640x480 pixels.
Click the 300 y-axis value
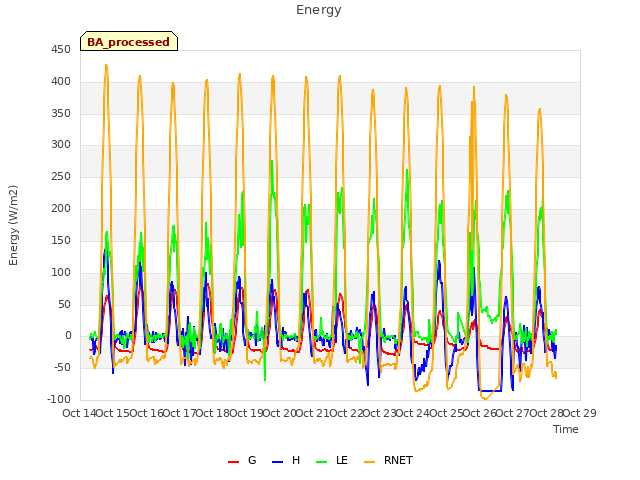pyautogui.click(x=61, y=144)
